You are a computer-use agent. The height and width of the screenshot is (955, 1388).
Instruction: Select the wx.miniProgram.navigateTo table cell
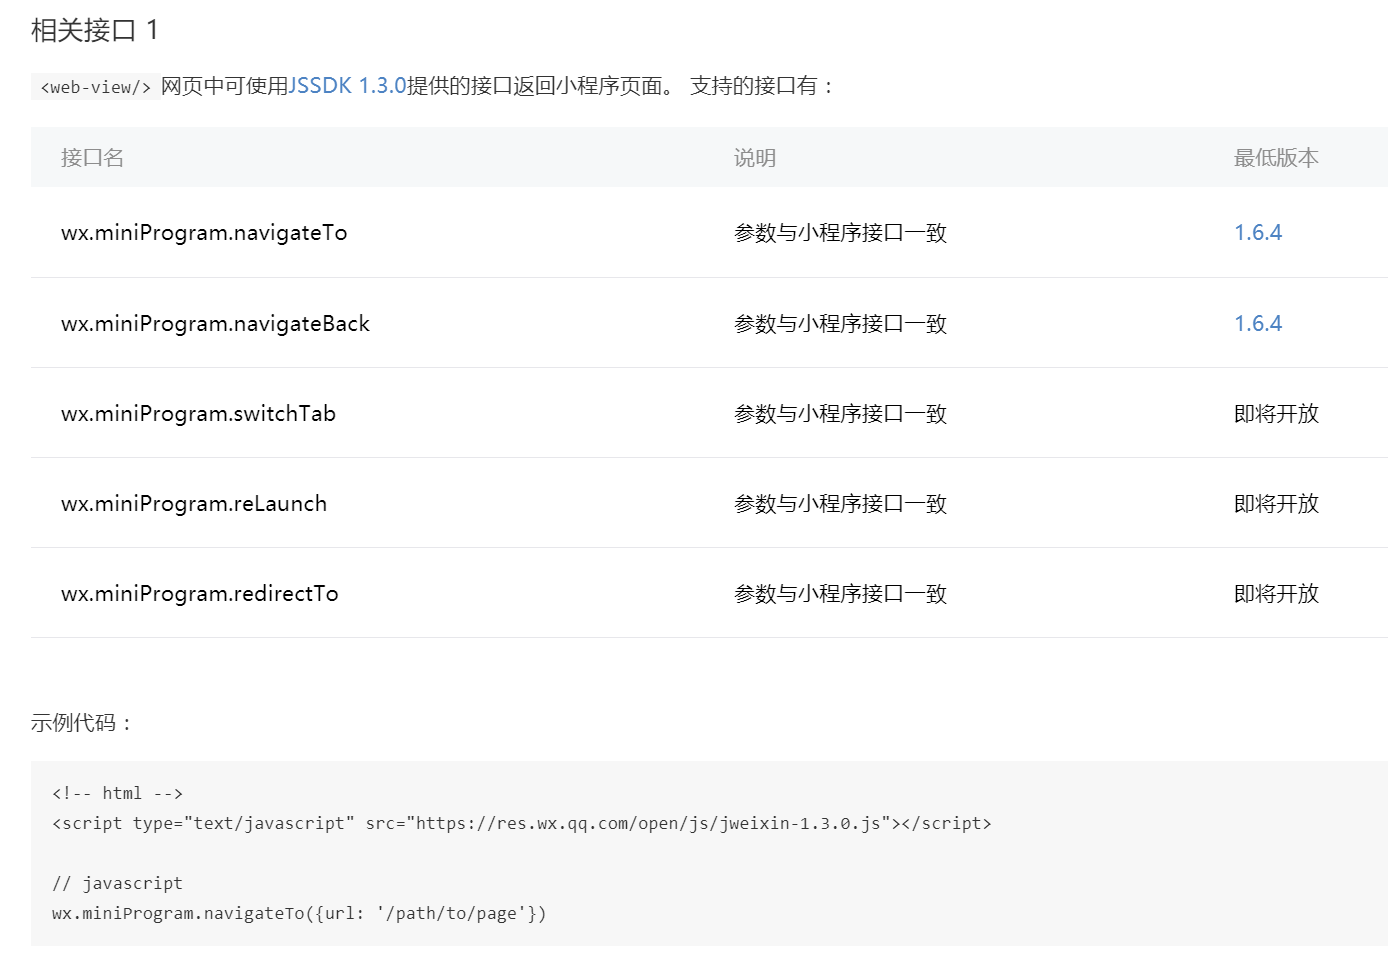pyautogui.click(x=204, y=233)
